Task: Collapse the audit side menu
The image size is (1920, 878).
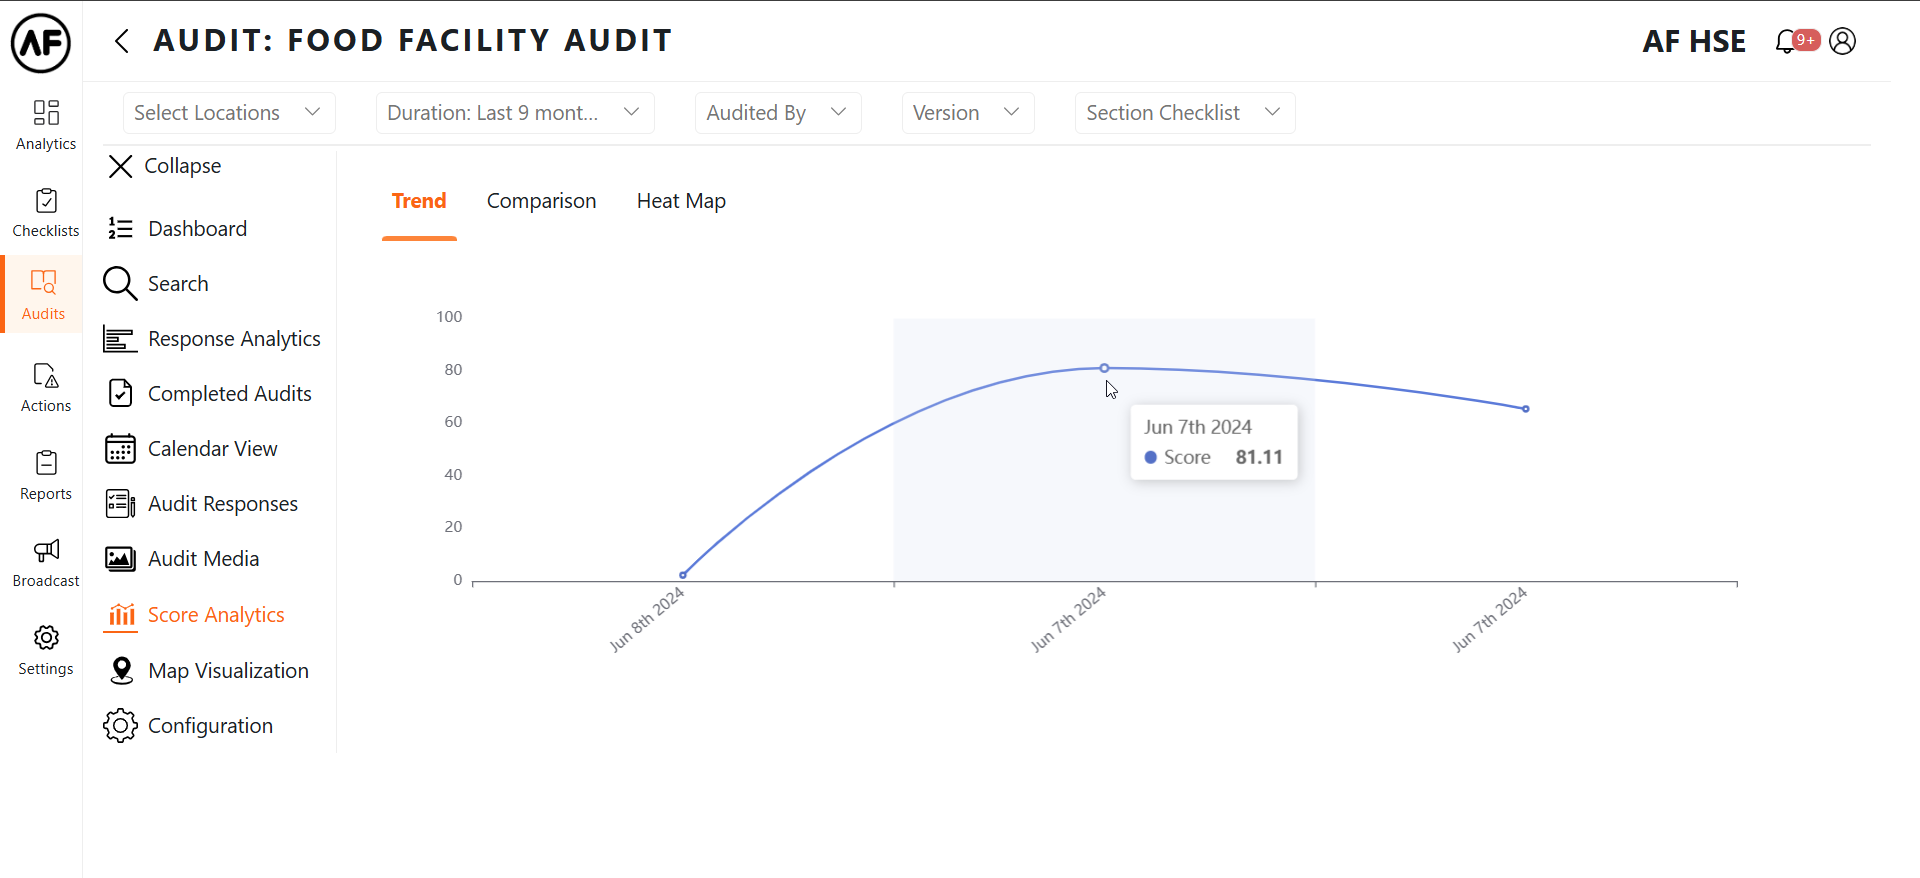Action: [164, 166]
